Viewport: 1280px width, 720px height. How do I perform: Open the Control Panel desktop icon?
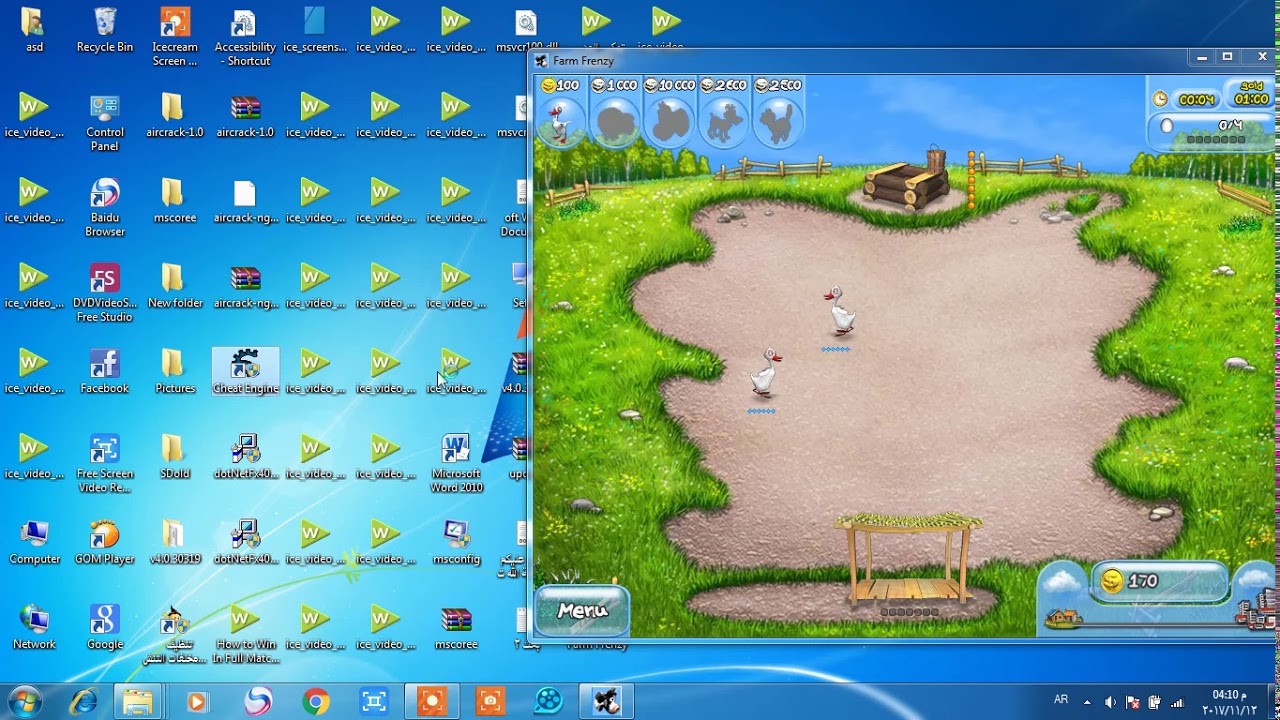tap(105, 123)
